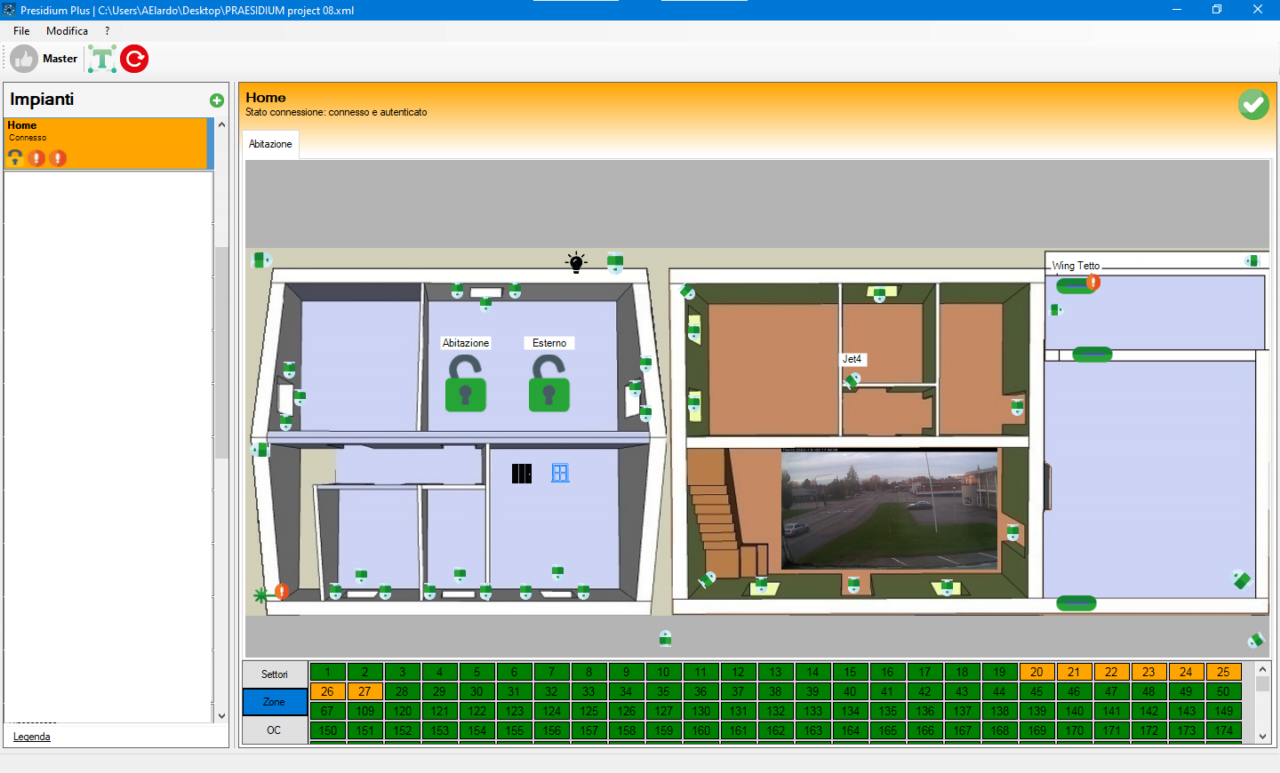Click the light bulb icon on floor plan

click(576, 263)
